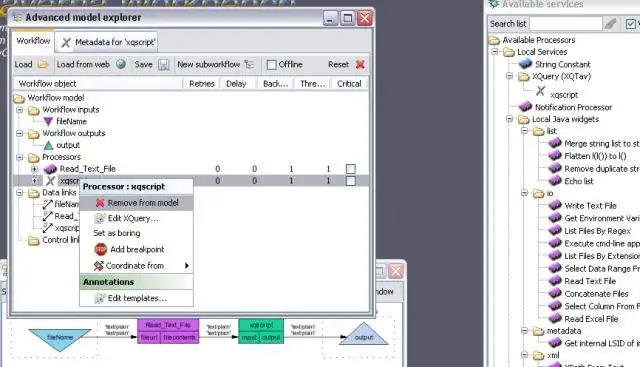Screen dimensions: 640x367
Task: Choose Edit templates... menu entry
Action: 136,298
